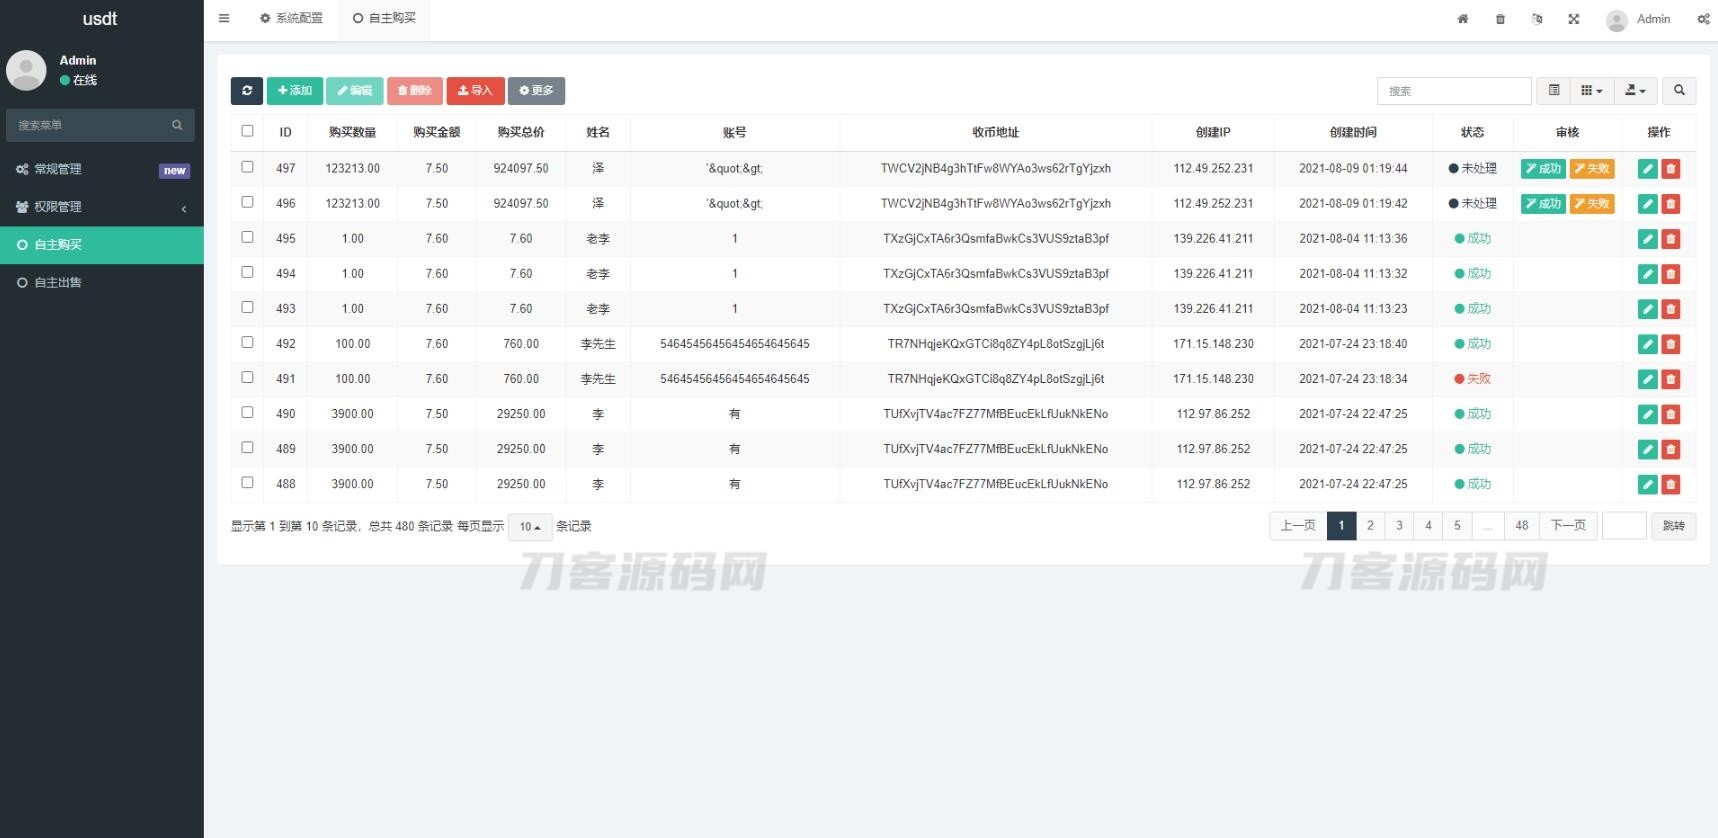Viewport: 1718px width, 838px height.
Task: Sort by 创建时间 column header
Action: (x=1353, y=132)
